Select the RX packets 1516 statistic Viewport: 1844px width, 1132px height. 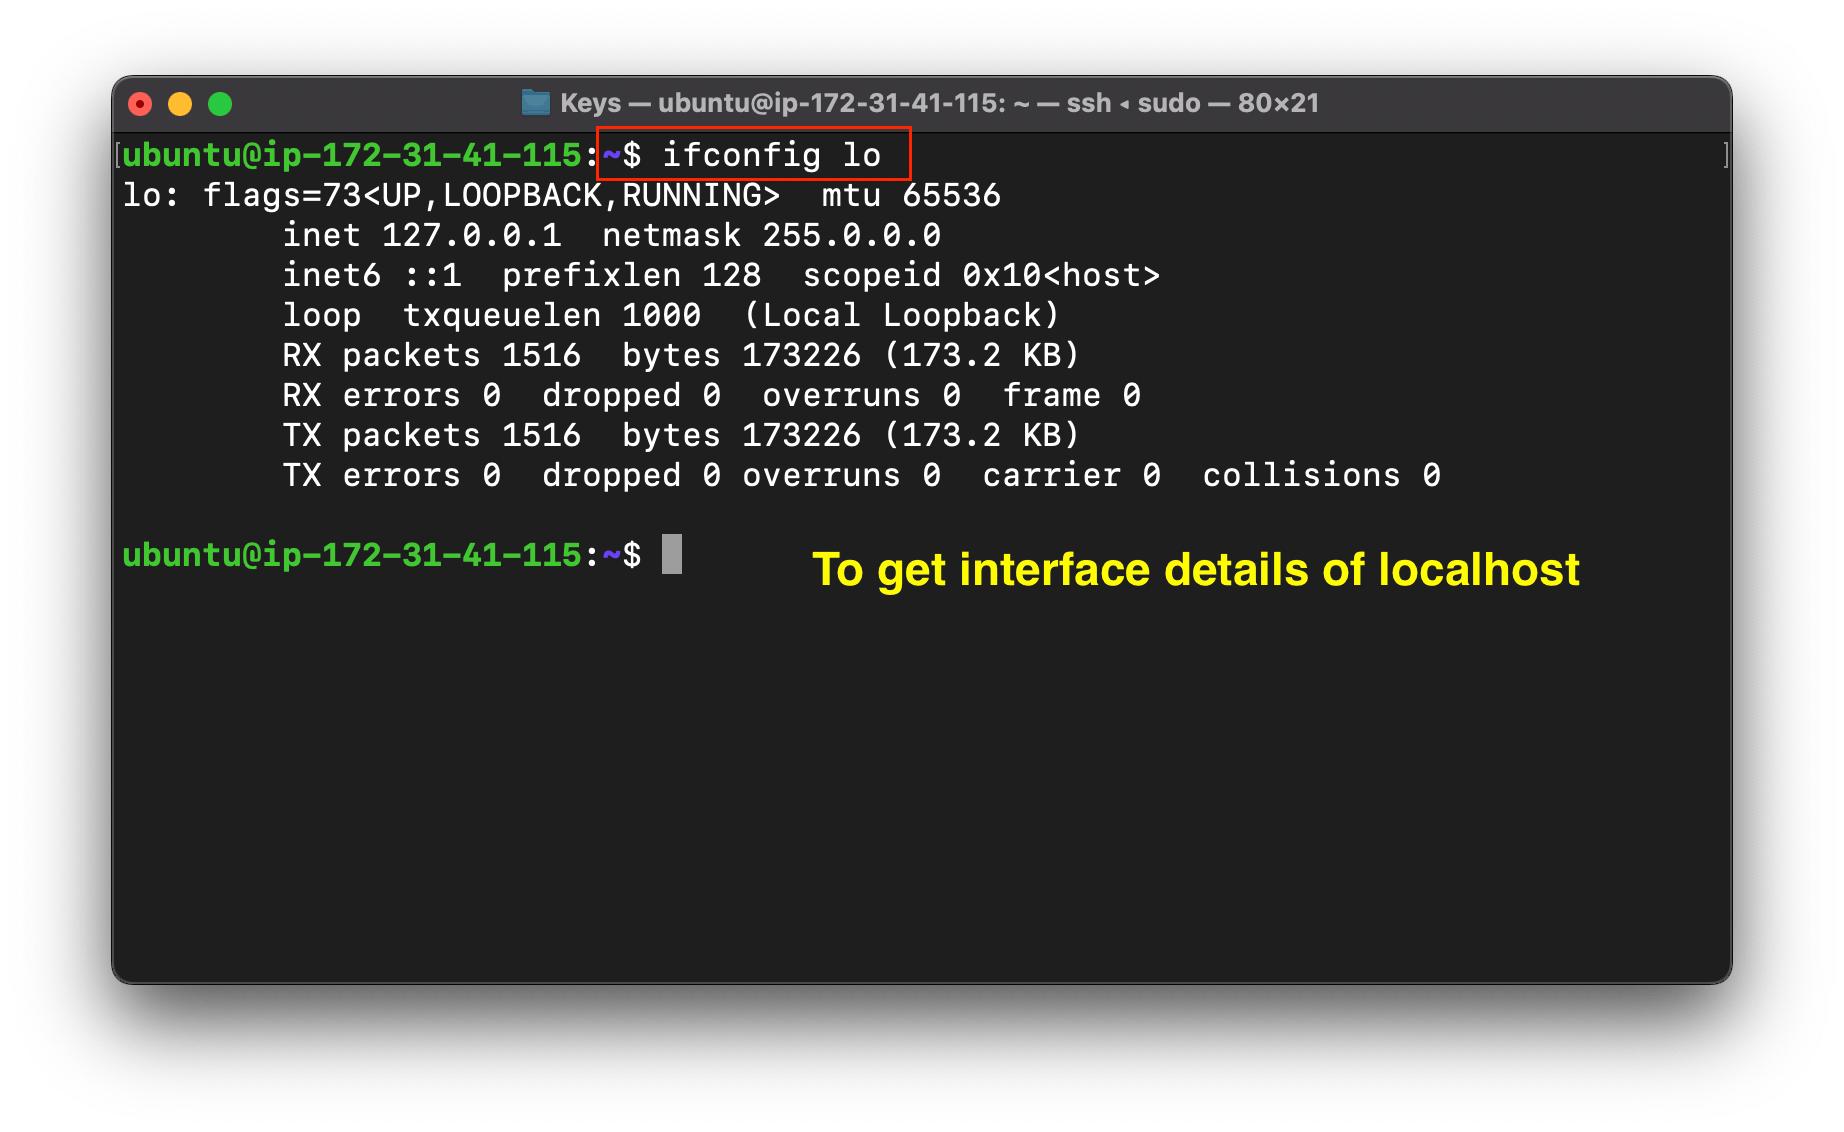click(x=430, y=355)
